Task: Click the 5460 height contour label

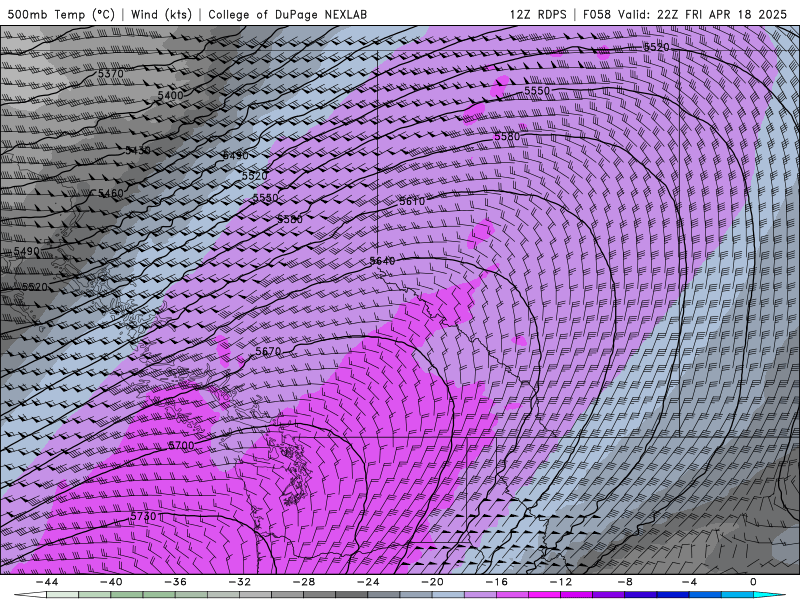Action: [x=111, y=193]
